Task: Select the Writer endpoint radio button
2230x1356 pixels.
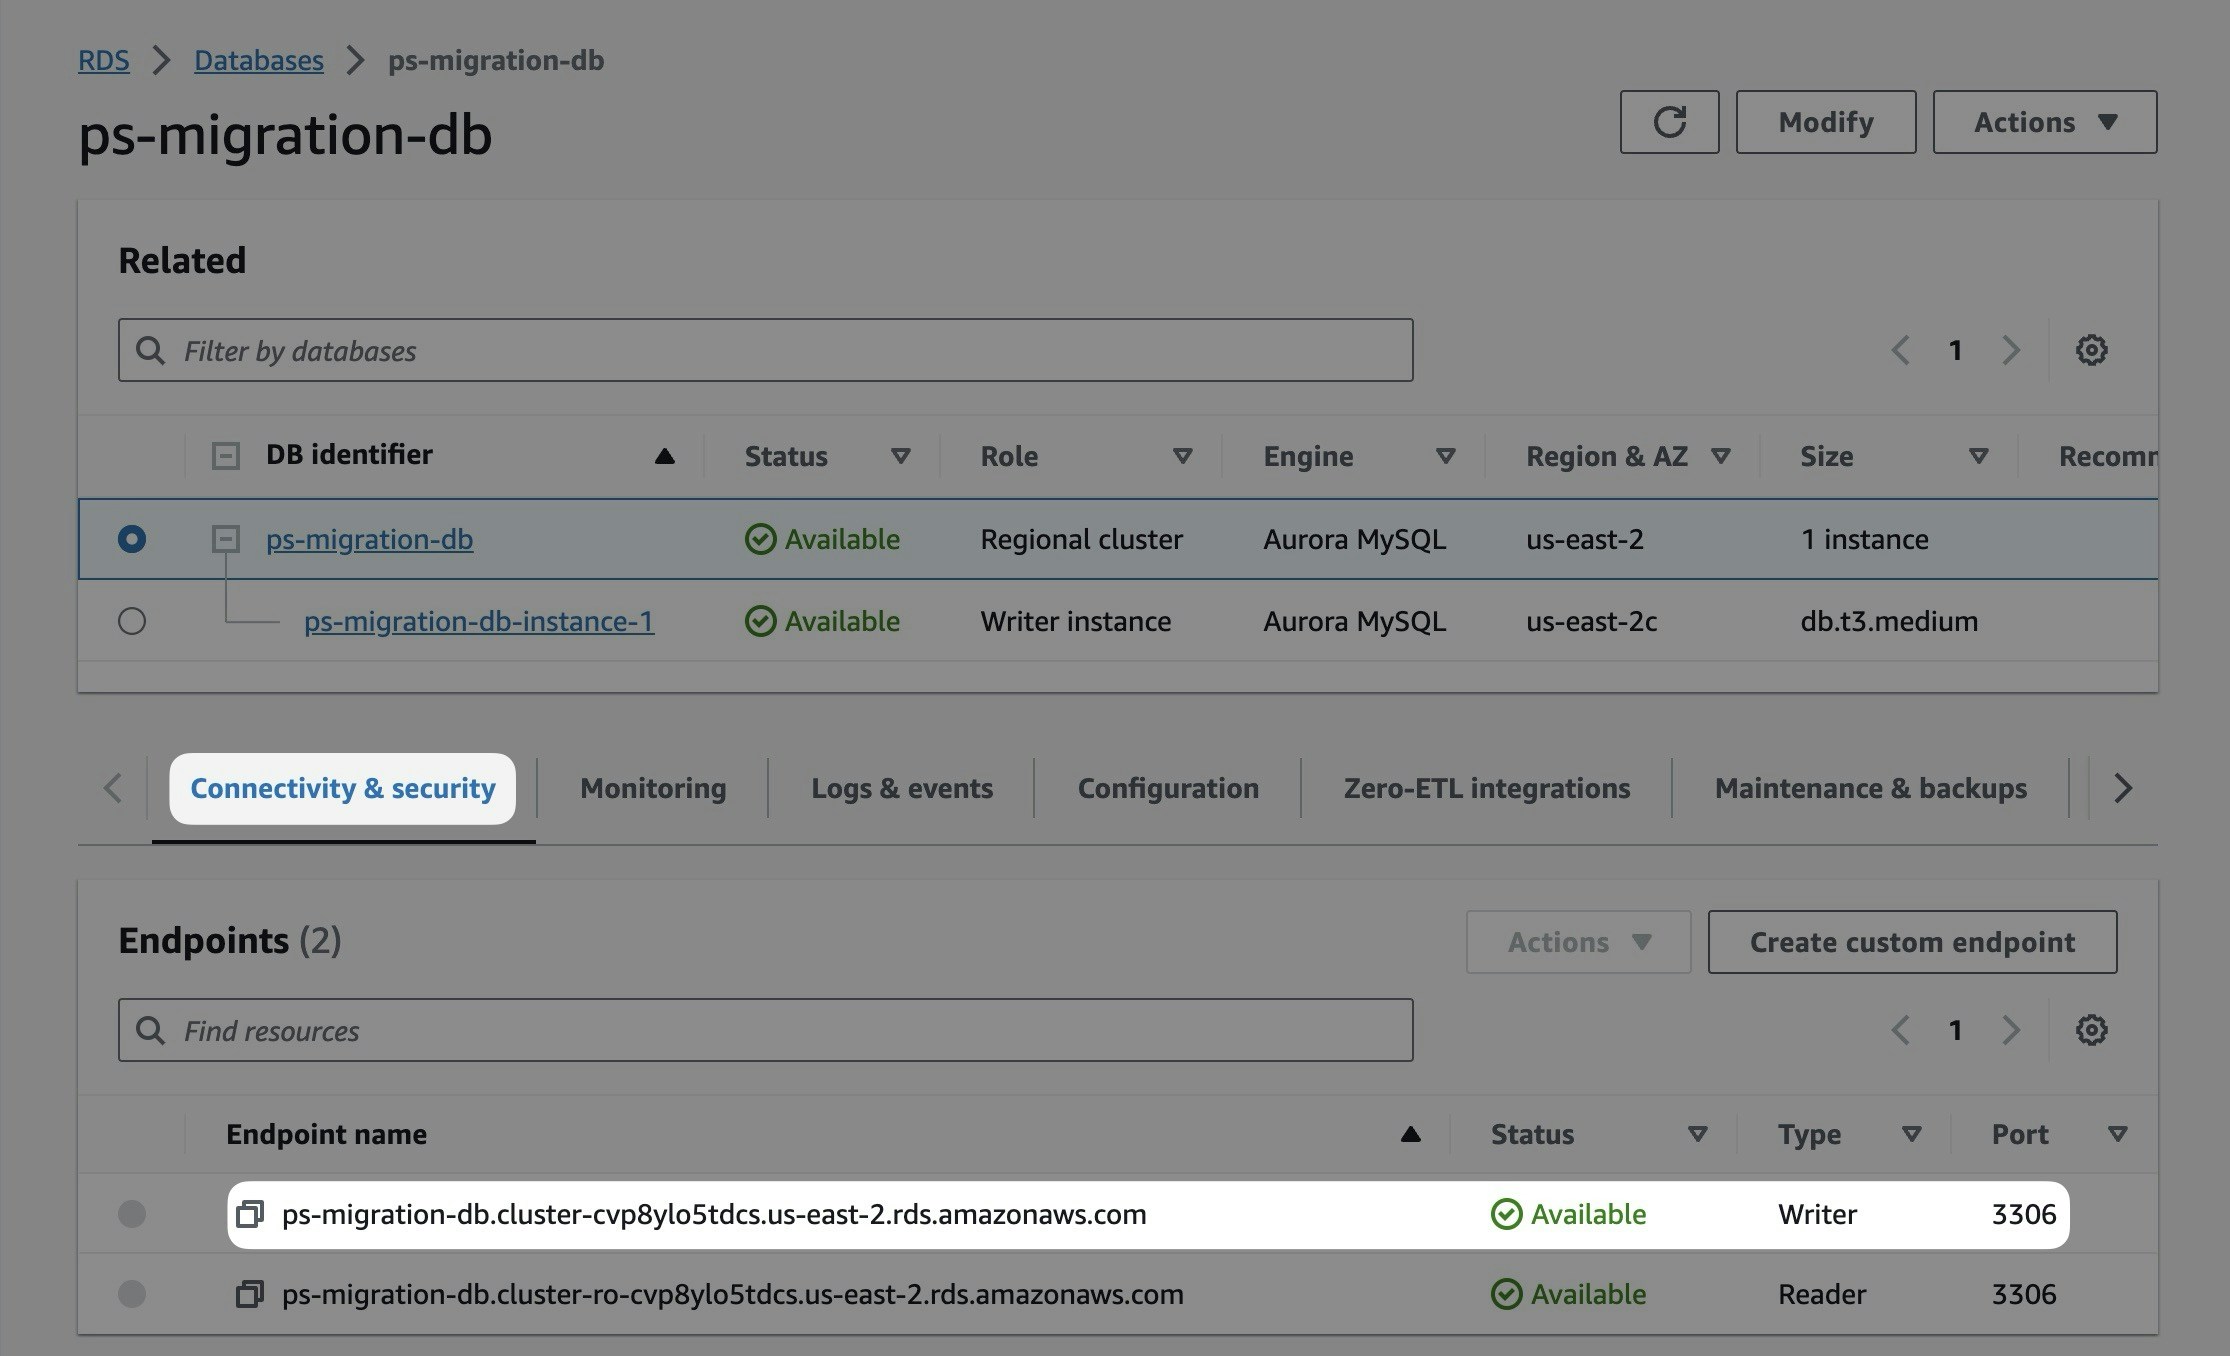Action: (132, 1214)
